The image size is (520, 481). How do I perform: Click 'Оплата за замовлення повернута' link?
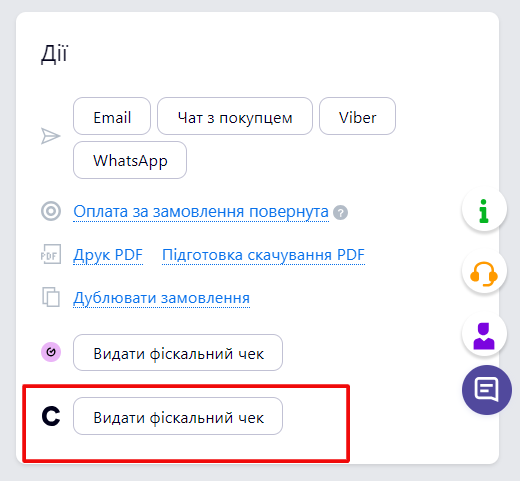click(x=201, y=212)
